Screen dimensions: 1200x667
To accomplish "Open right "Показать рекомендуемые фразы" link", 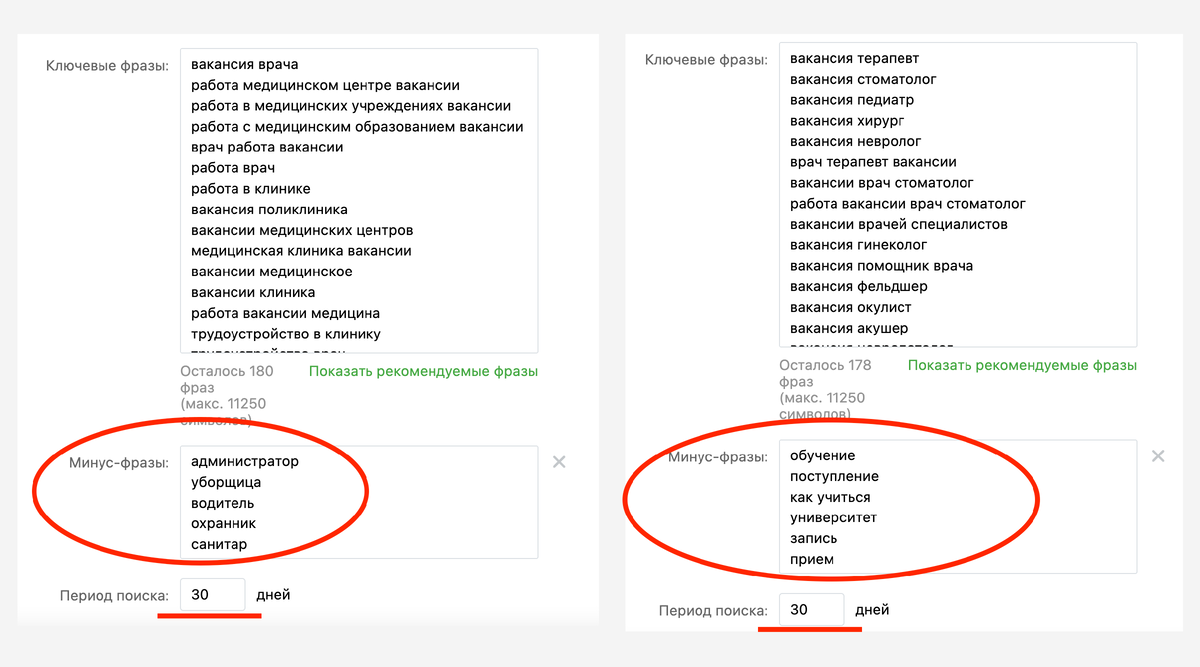I will [x=1023, y=364].
